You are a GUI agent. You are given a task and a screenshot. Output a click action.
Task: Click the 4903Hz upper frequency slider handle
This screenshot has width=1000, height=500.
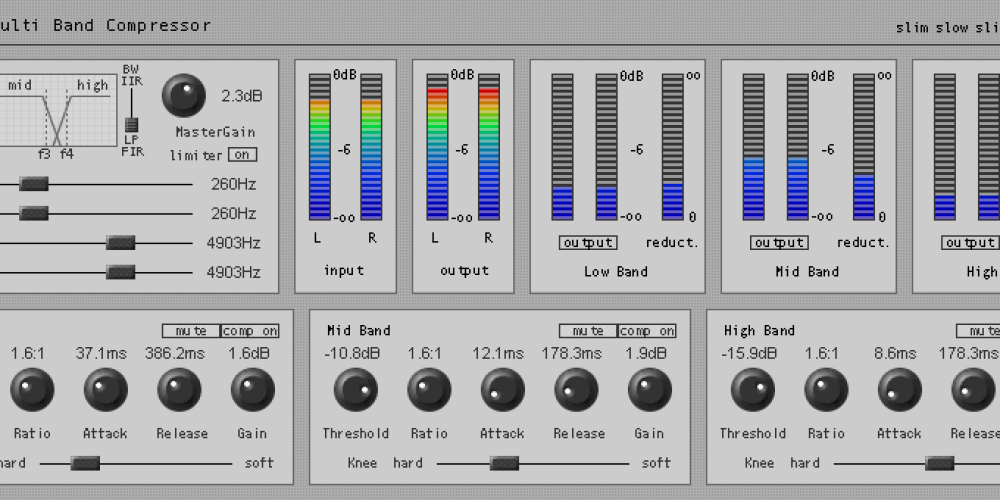click(x=121, y=242)
